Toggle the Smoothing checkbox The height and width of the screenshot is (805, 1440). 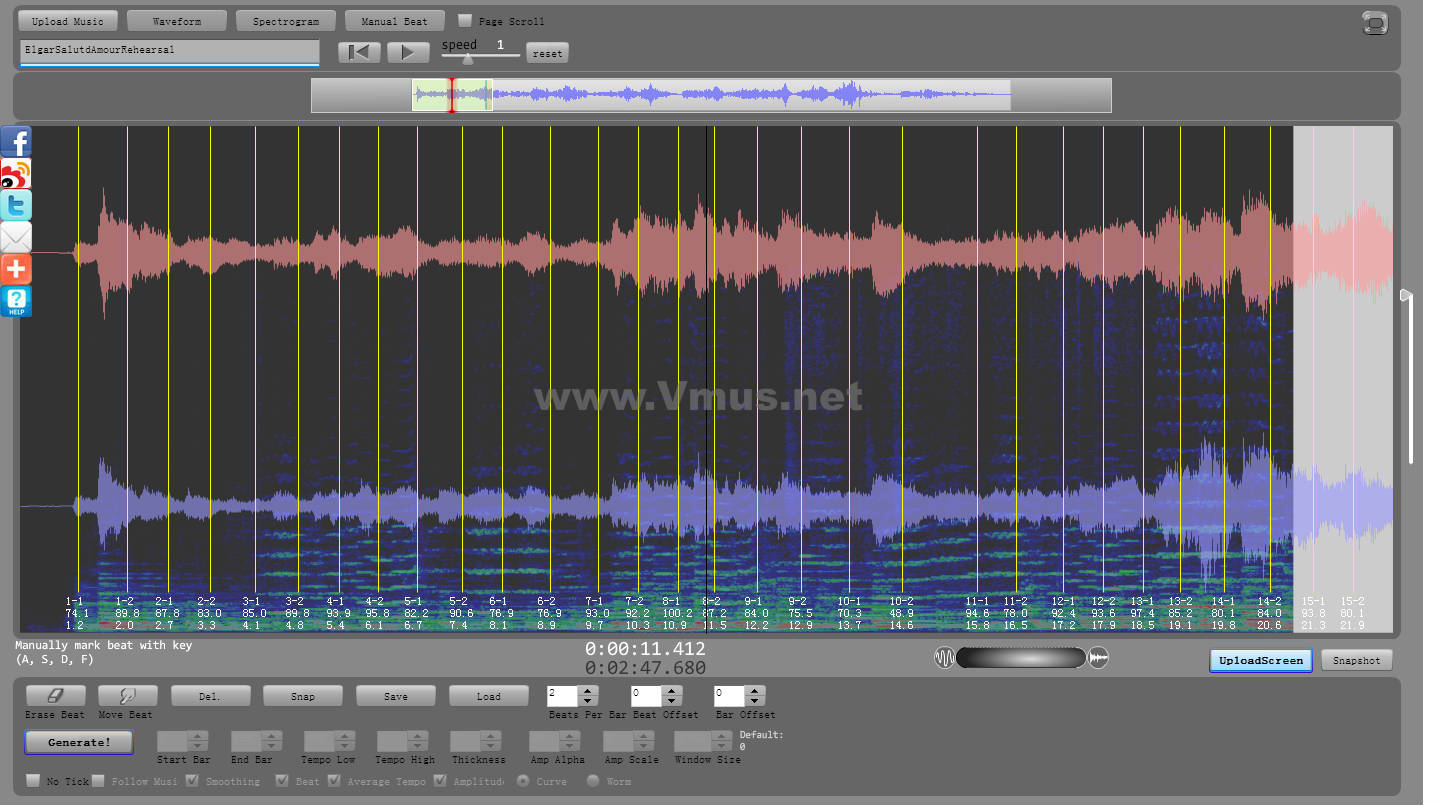point(193,781)
